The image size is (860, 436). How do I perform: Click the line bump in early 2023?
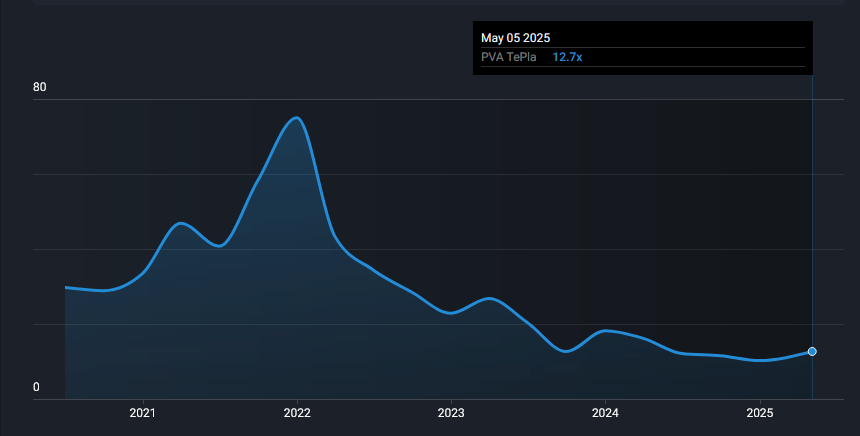(489, 298)
